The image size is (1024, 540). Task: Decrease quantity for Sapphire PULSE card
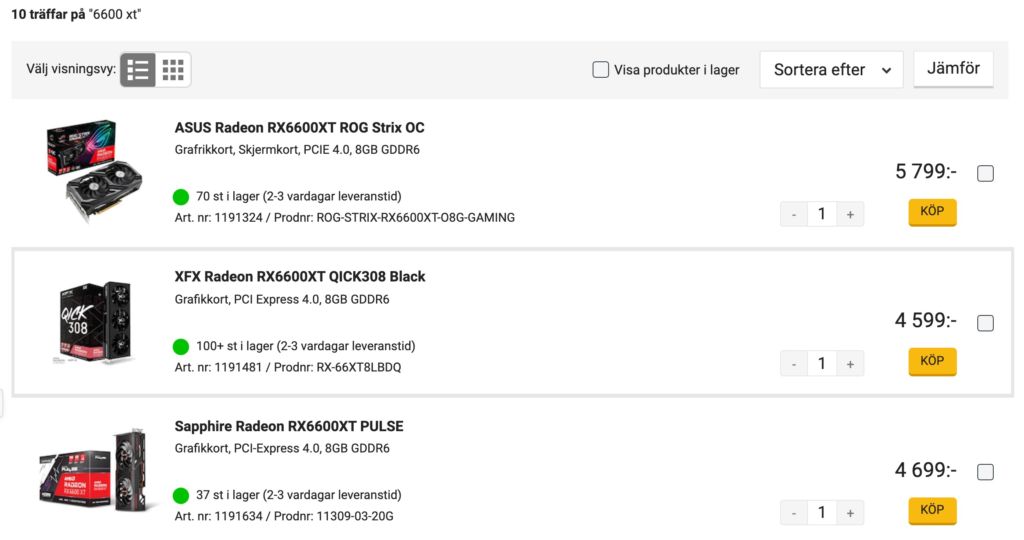pyautogui.click(x=794, y=513)
